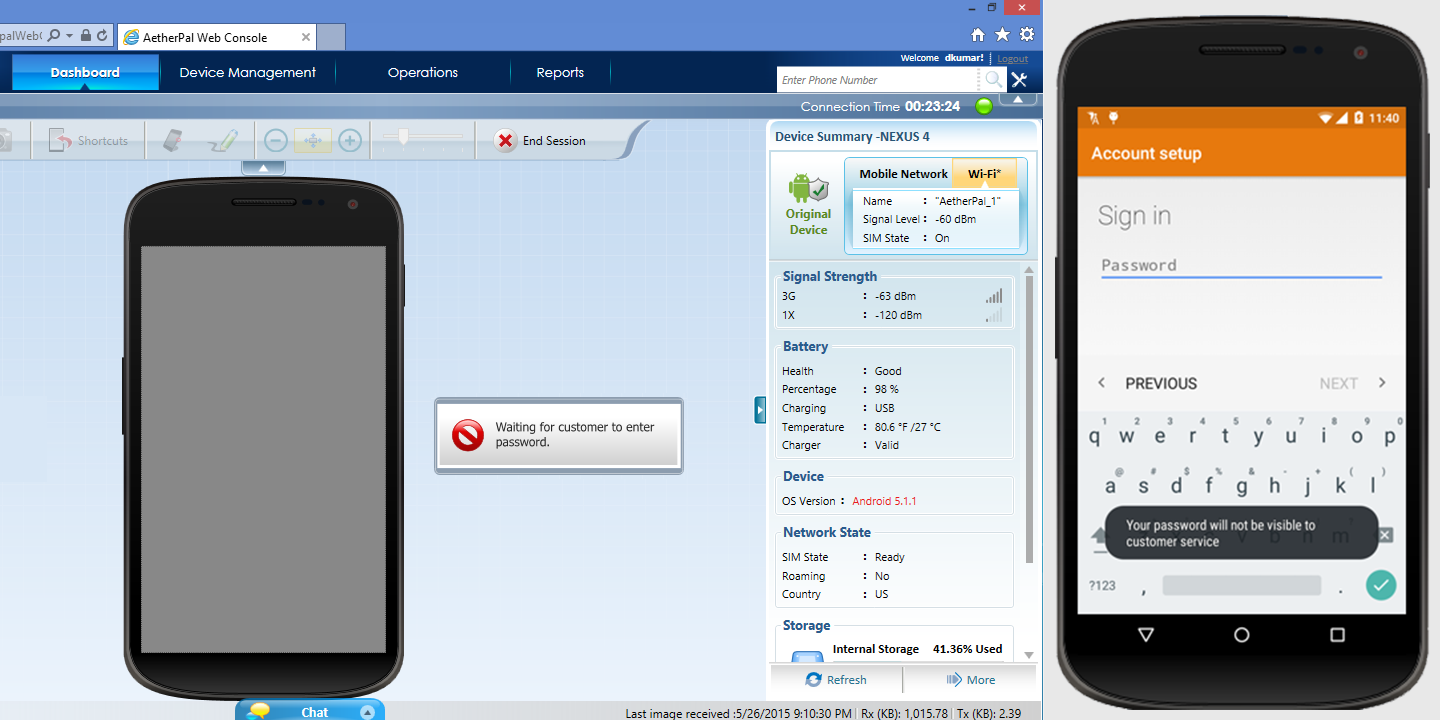Image resolution: width=1440 pixels, height=720 pixels.
Task: Click the Device Summary scrollbar down arrow
Action: [x=1029, y=655]
